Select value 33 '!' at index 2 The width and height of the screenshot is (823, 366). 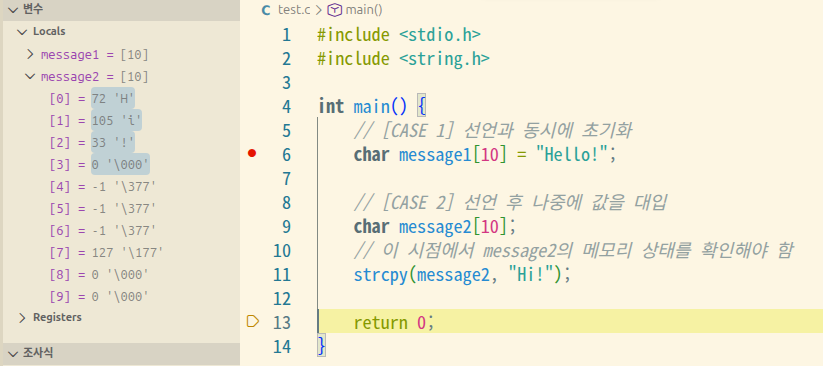tap(113, 143)
